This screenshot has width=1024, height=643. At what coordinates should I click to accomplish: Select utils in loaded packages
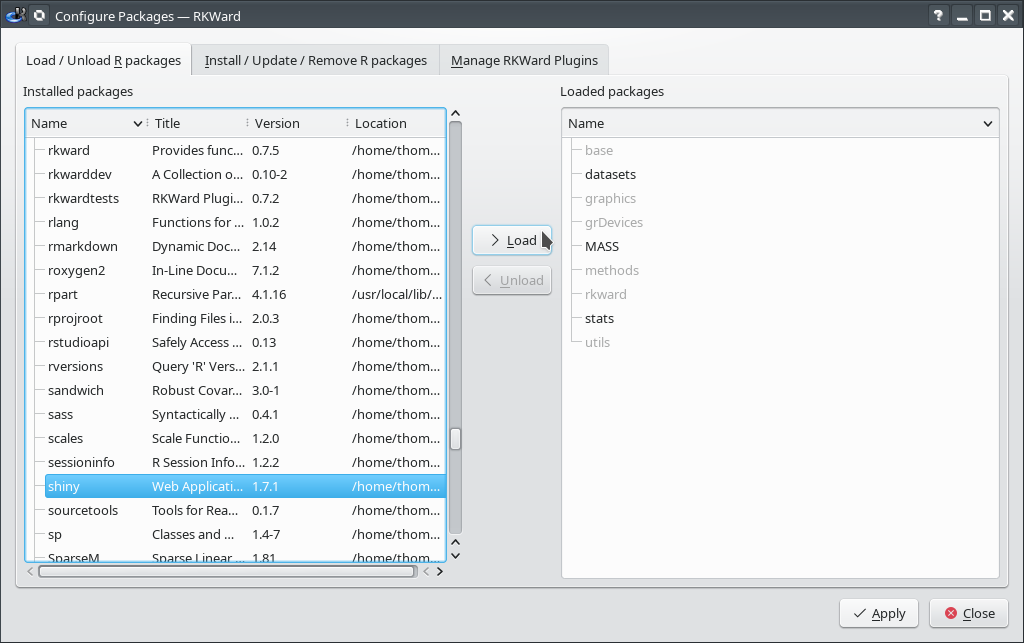[598, 343]
